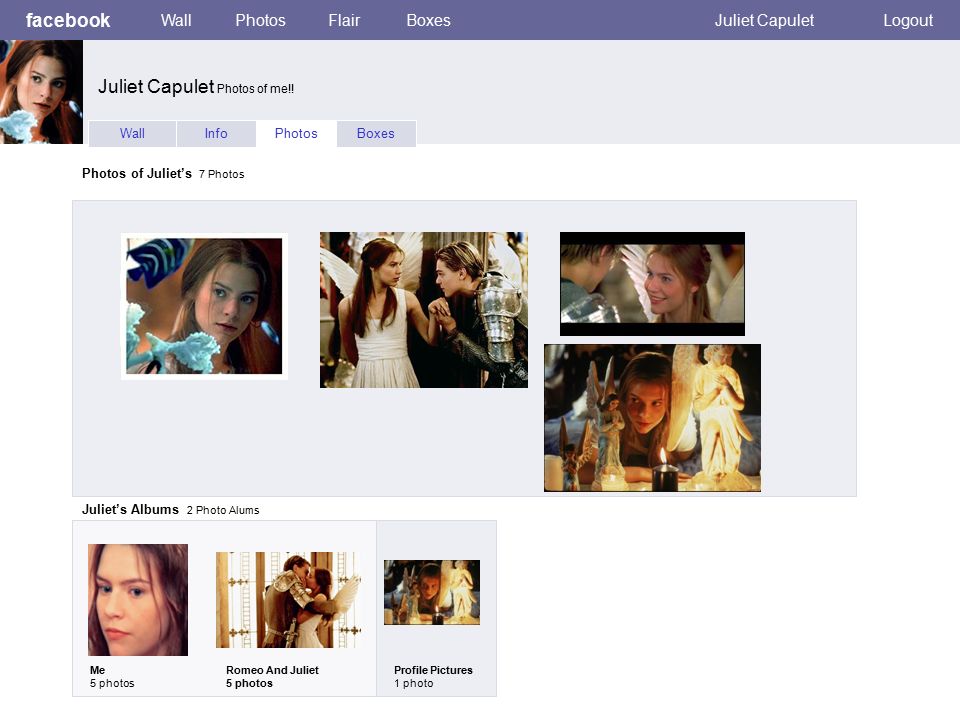Open Wall in the top navigation bar
The height and width of the screenshot is (720, 960).
(x=176, y=20)
